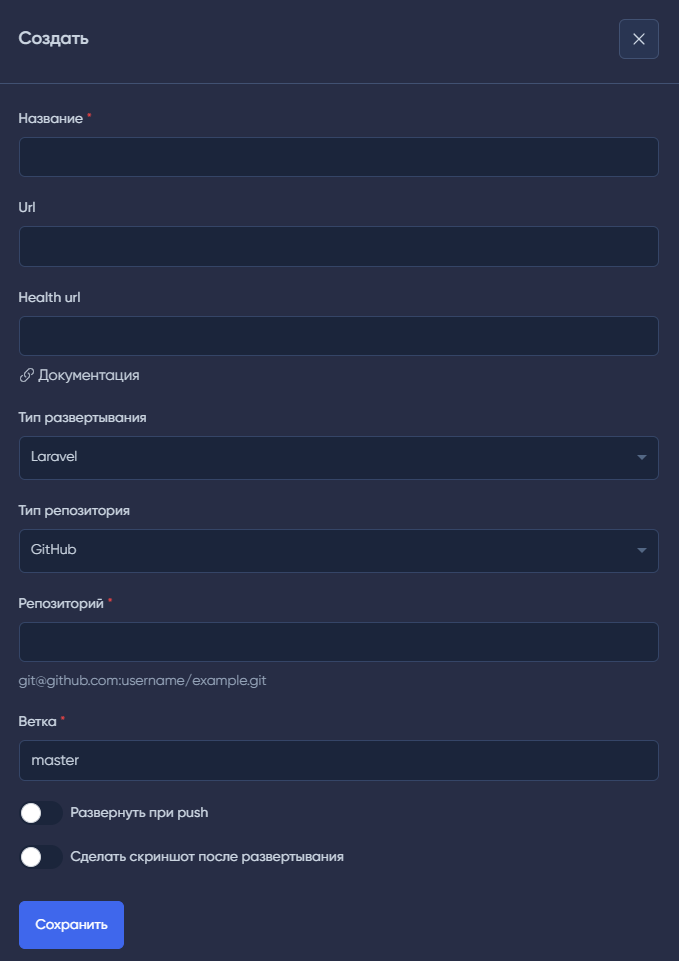Open the Документация link
The height and width of the screenshot is (961, 679).
[88, 376]
